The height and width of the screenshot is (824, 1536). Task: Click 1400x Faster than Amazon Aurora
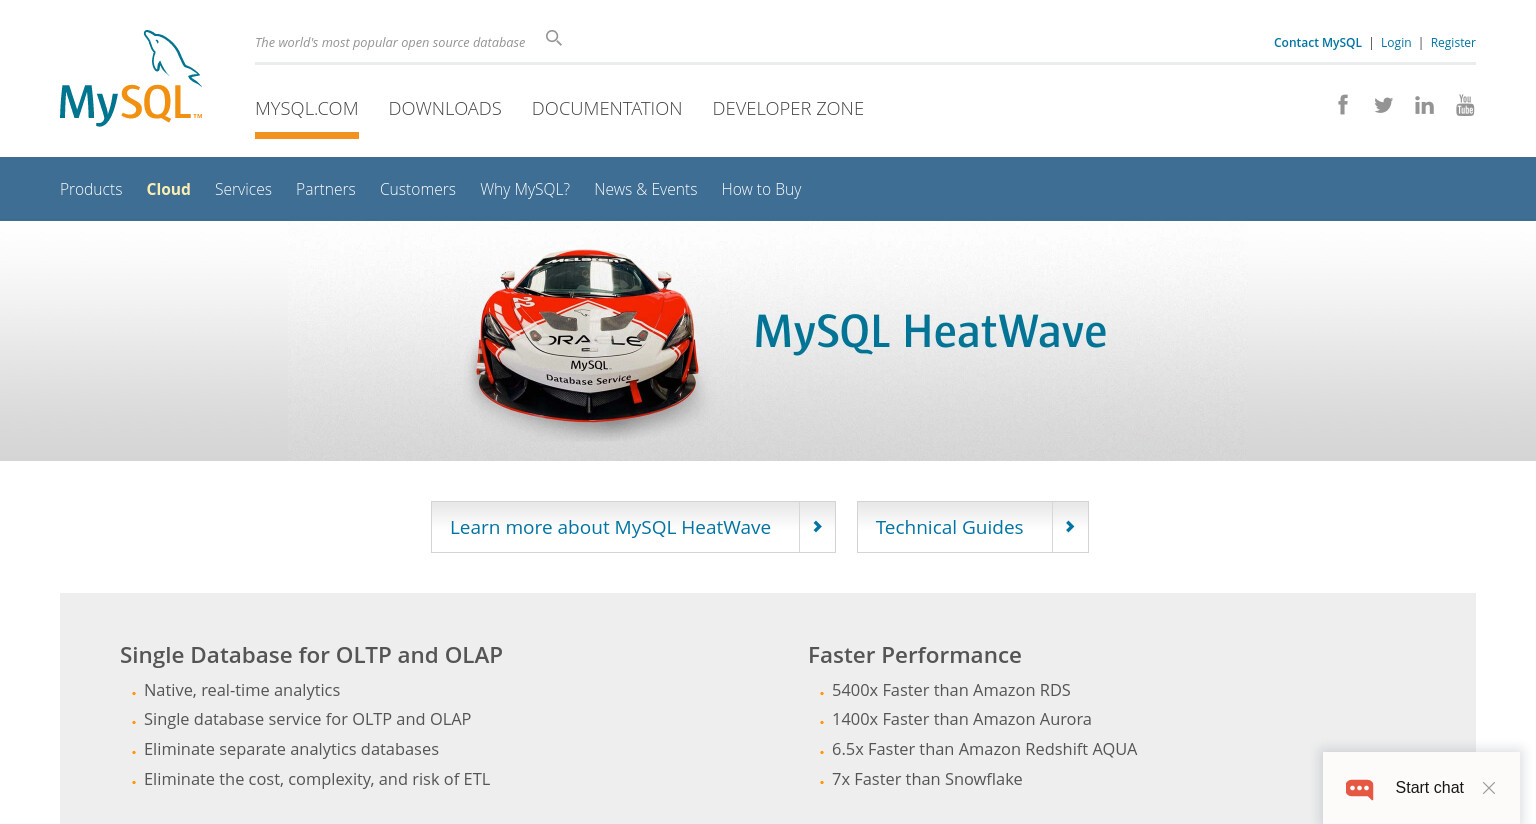[x=962, y=719]
